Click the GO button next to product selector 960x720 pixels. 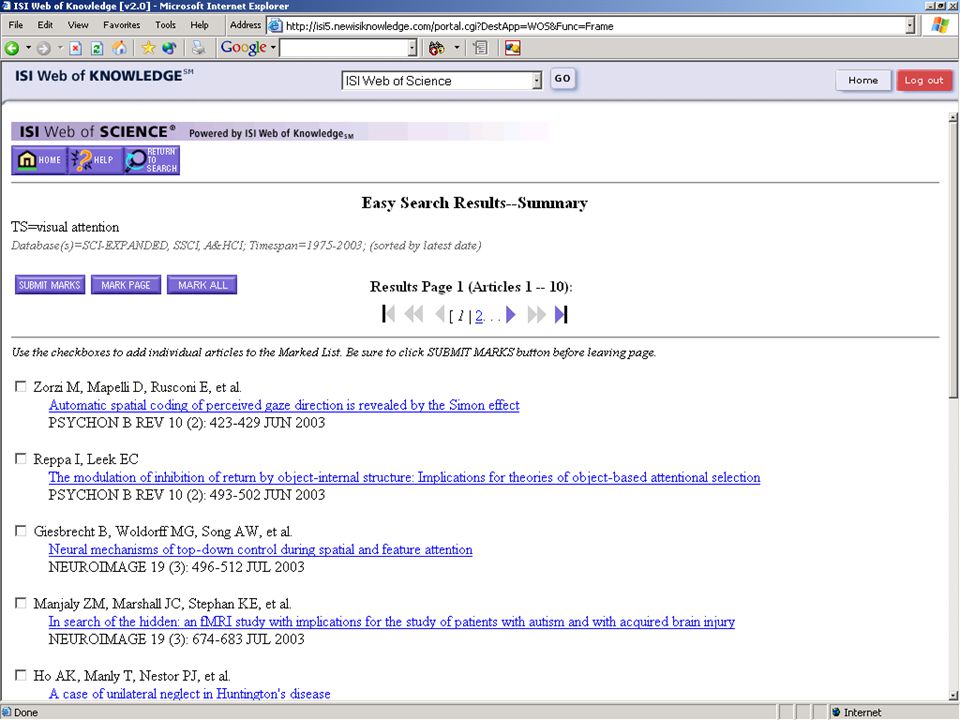[563, 79]
